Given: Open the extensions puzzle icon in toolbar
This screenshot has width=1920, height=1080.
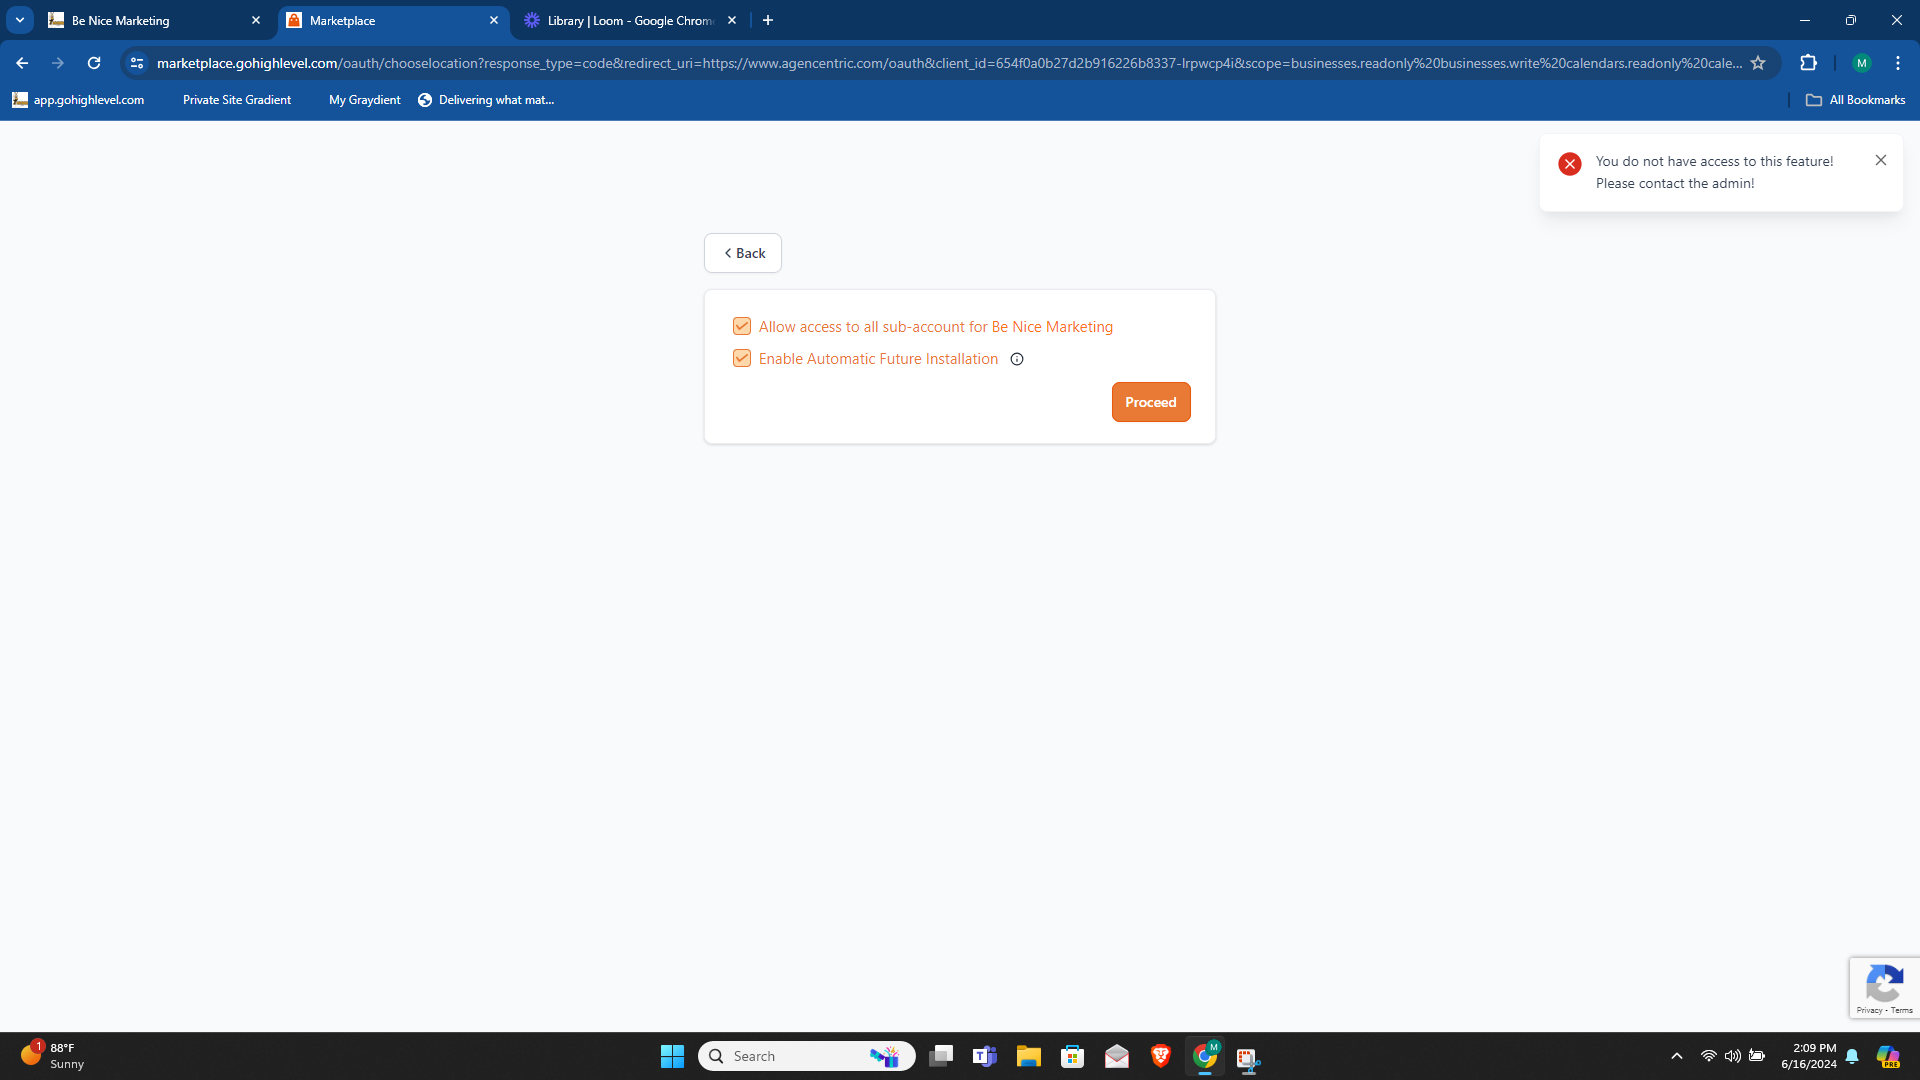Looking at the screenshot, I should (x=1810, y=62).
